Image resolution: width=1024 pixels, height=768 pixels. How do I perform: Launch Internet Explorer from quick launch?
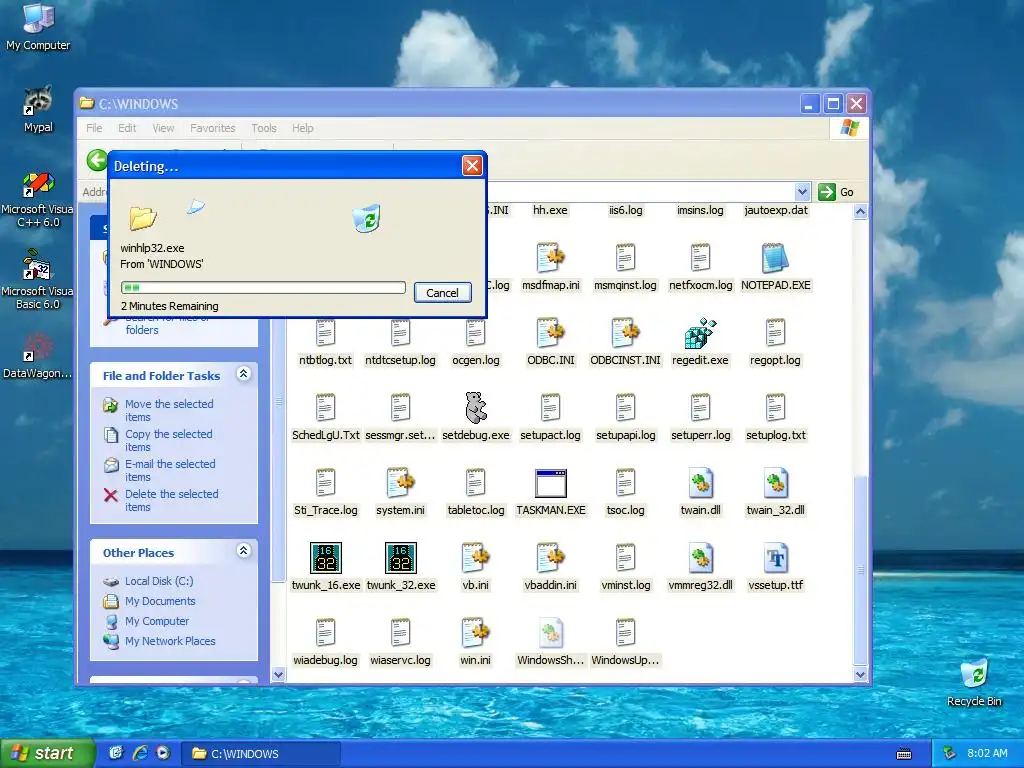click(140, 753)
